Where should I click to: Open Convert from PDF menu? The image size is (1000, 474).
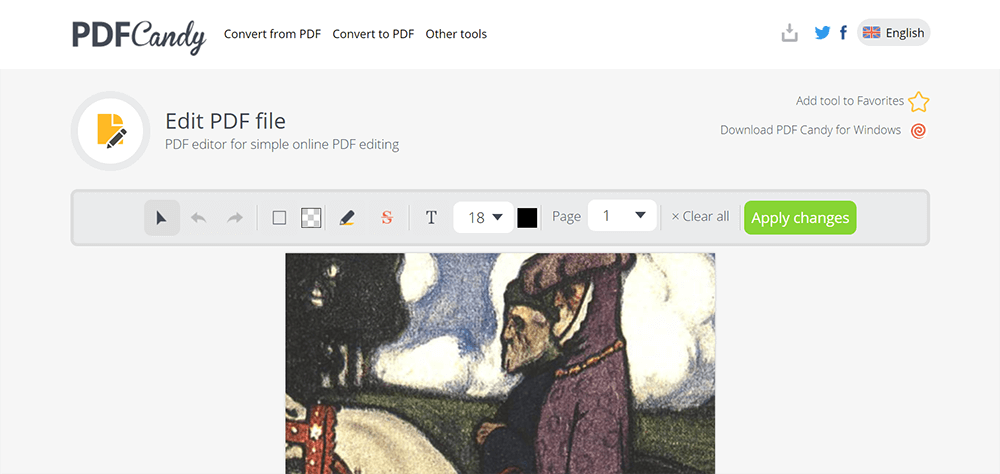point(272,34)
